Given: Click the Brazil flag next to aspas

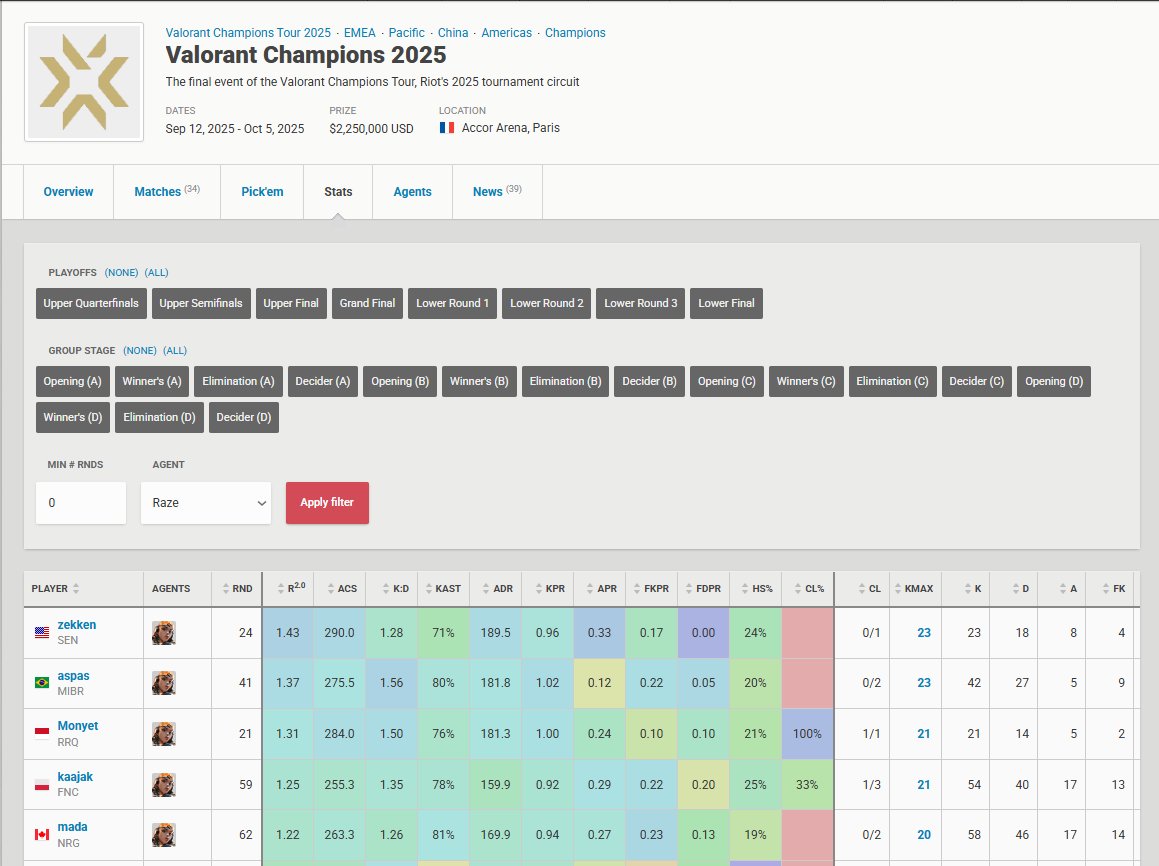Looking at the screenshot, I should pos(42,683).
